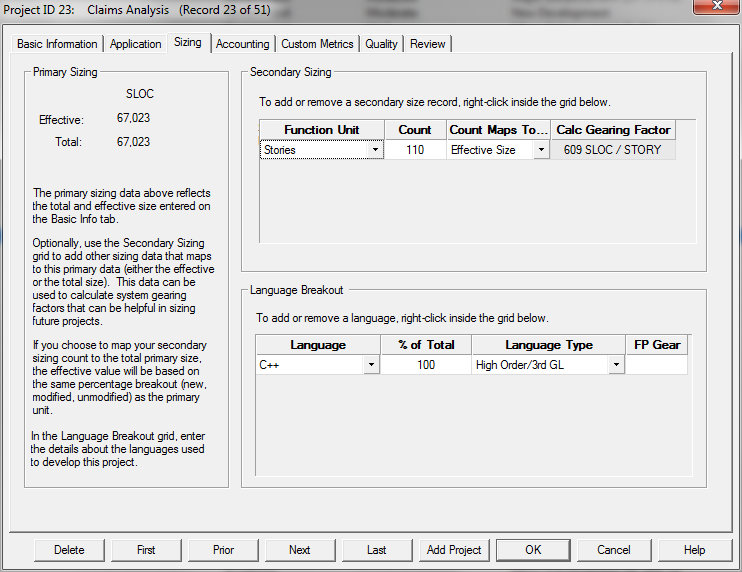742x572 pixels.
Task: Confirm with the OK button
Action: 533,550
